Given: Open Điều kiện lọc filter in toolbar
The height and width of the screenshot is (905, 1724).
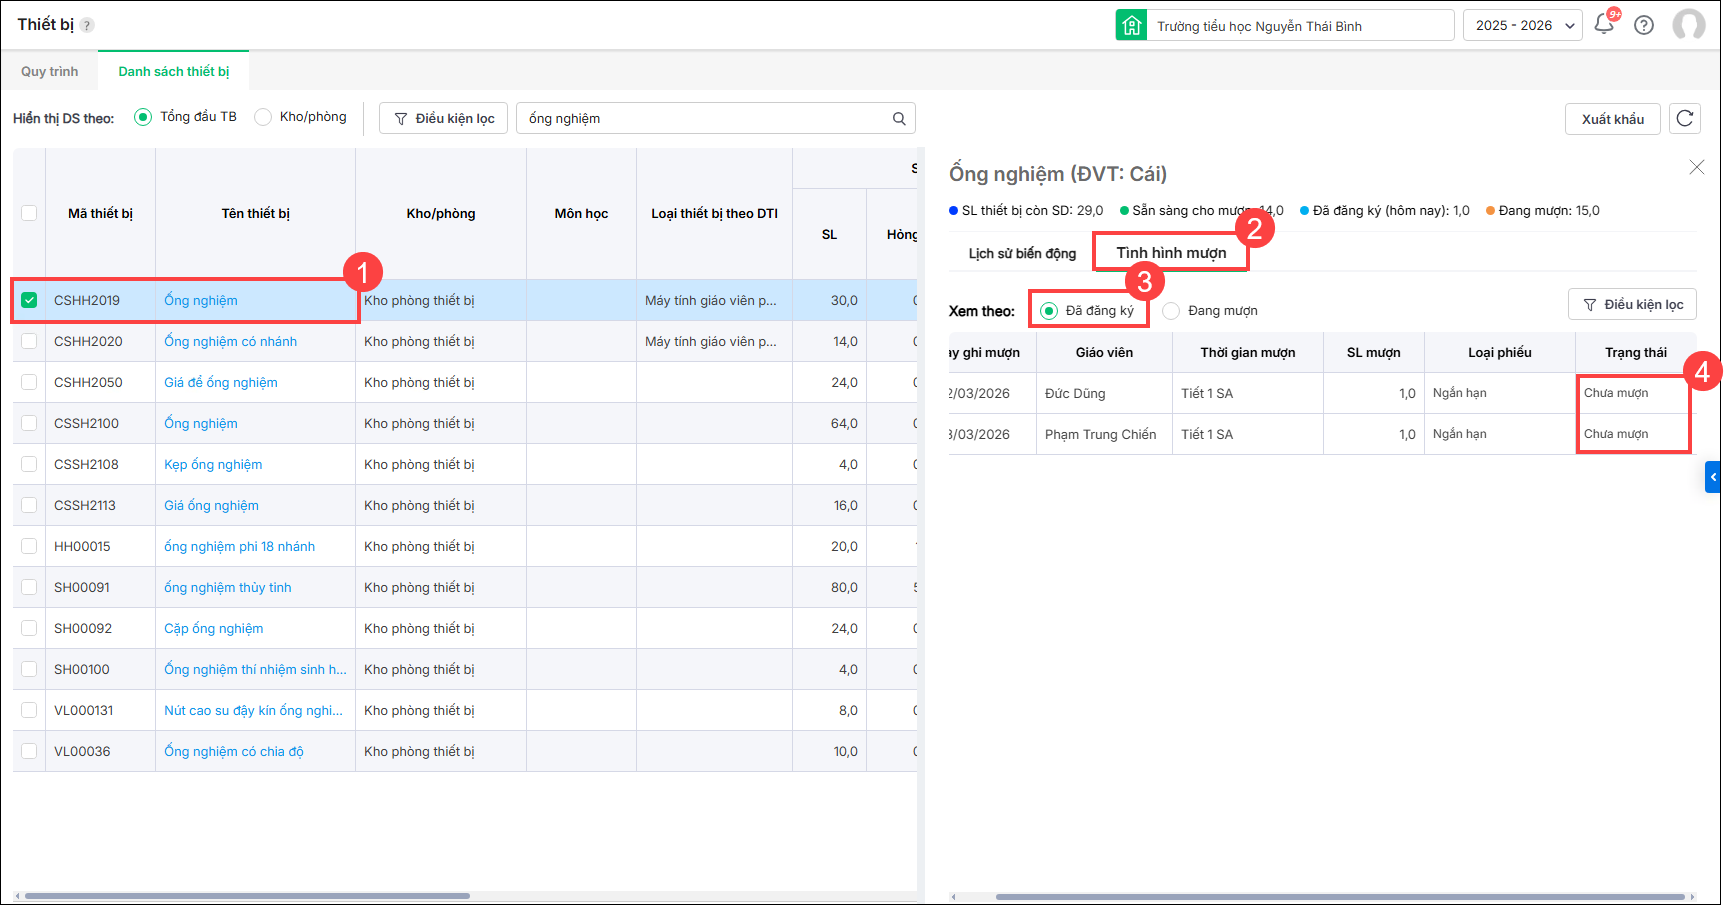Looking at the screenshot, I should point(444,119).
